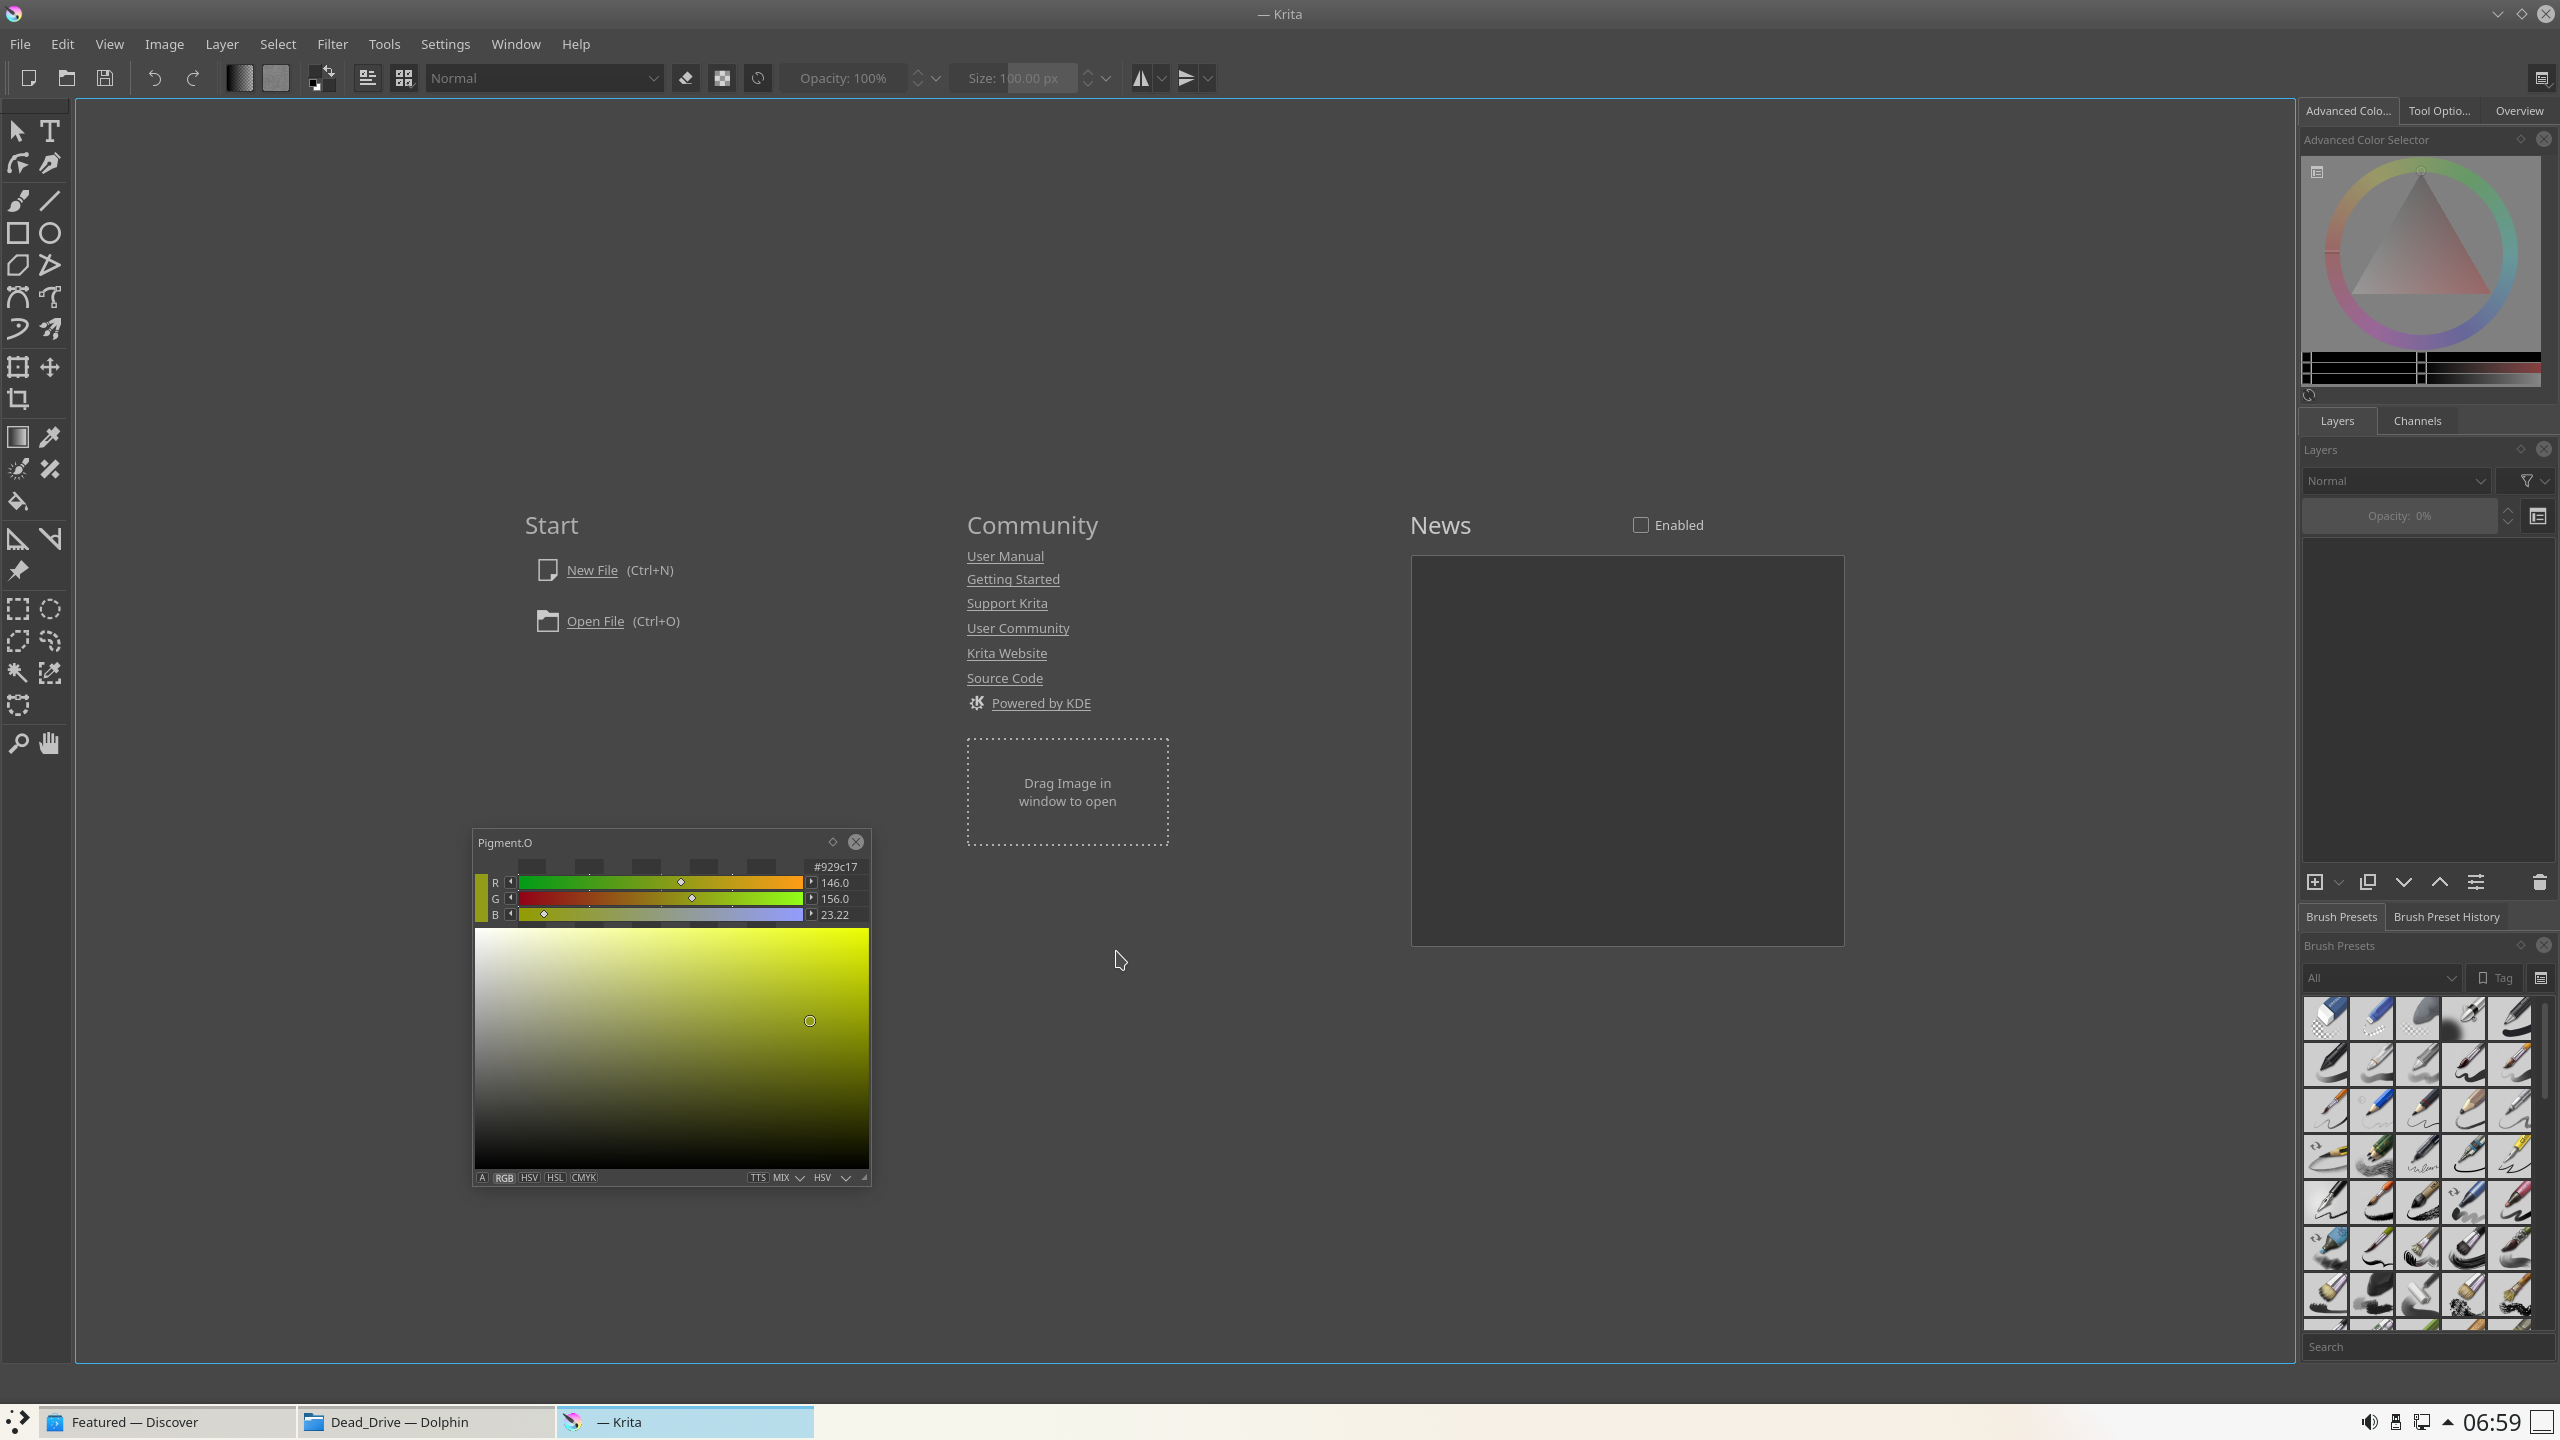Select the Bezier Curve tool
Screen dimensions: 2560x1440
click(18, 297)
